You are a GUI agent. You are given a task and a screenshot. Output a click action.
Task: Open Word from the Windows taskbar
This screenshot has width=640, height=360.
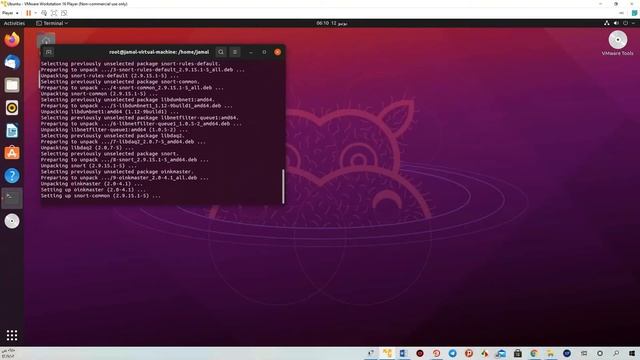tap(403, 353)
